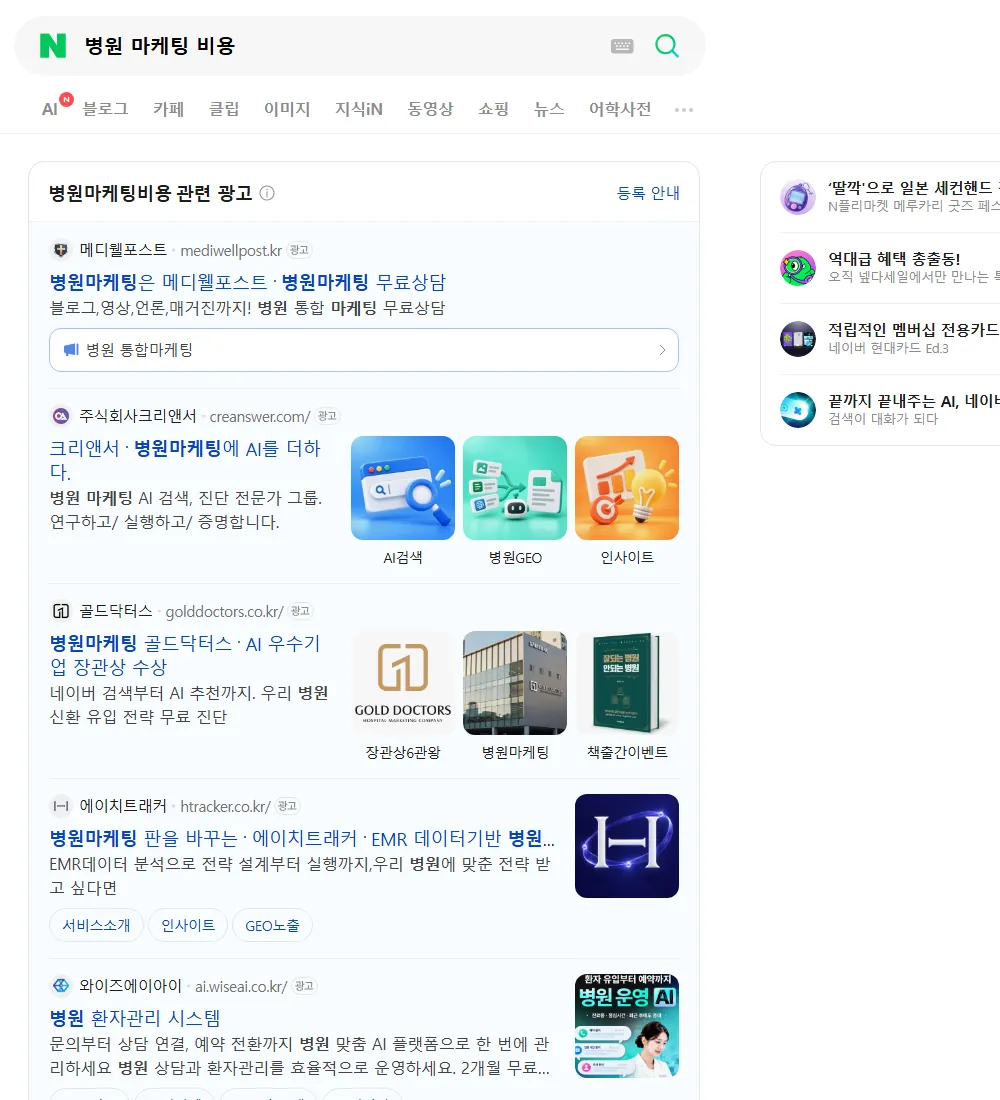Click the 골드닥터스 advertiser name
Viewport: 1000px width, 1100px height.
point(115,611)
